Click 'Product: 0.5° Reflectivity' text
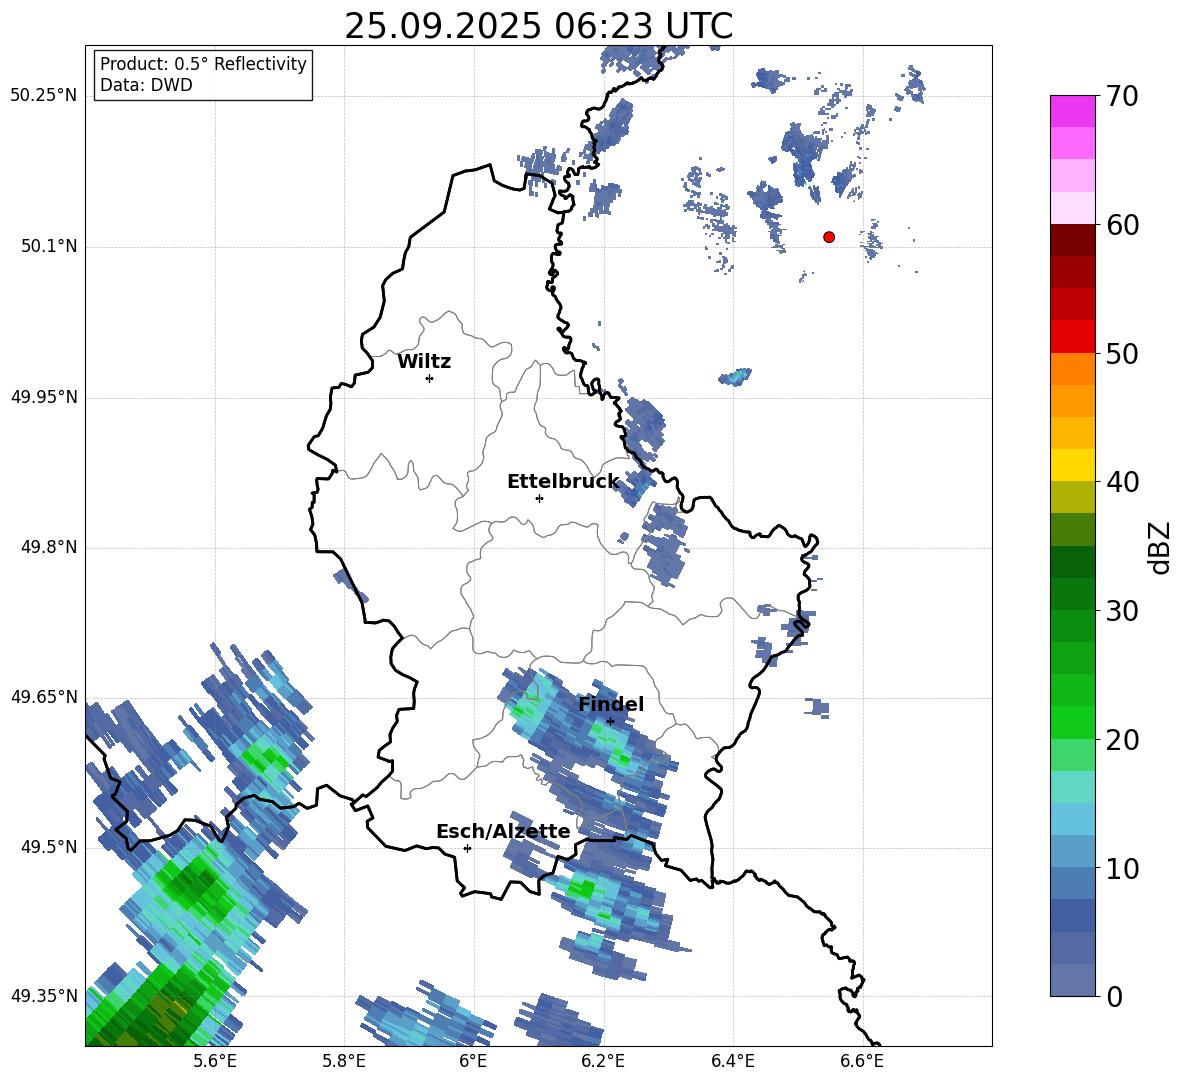Image resolution: width=1184 pixels, height=1081 pixels. coord(203,64)
